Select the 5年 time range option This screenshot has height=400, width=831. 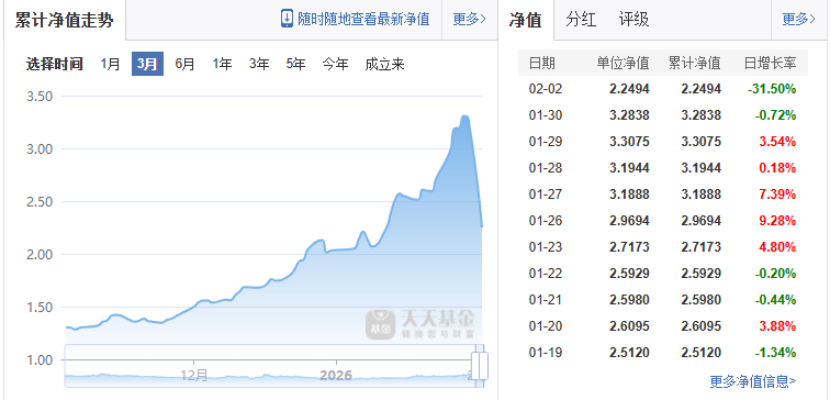pos(296,64)
